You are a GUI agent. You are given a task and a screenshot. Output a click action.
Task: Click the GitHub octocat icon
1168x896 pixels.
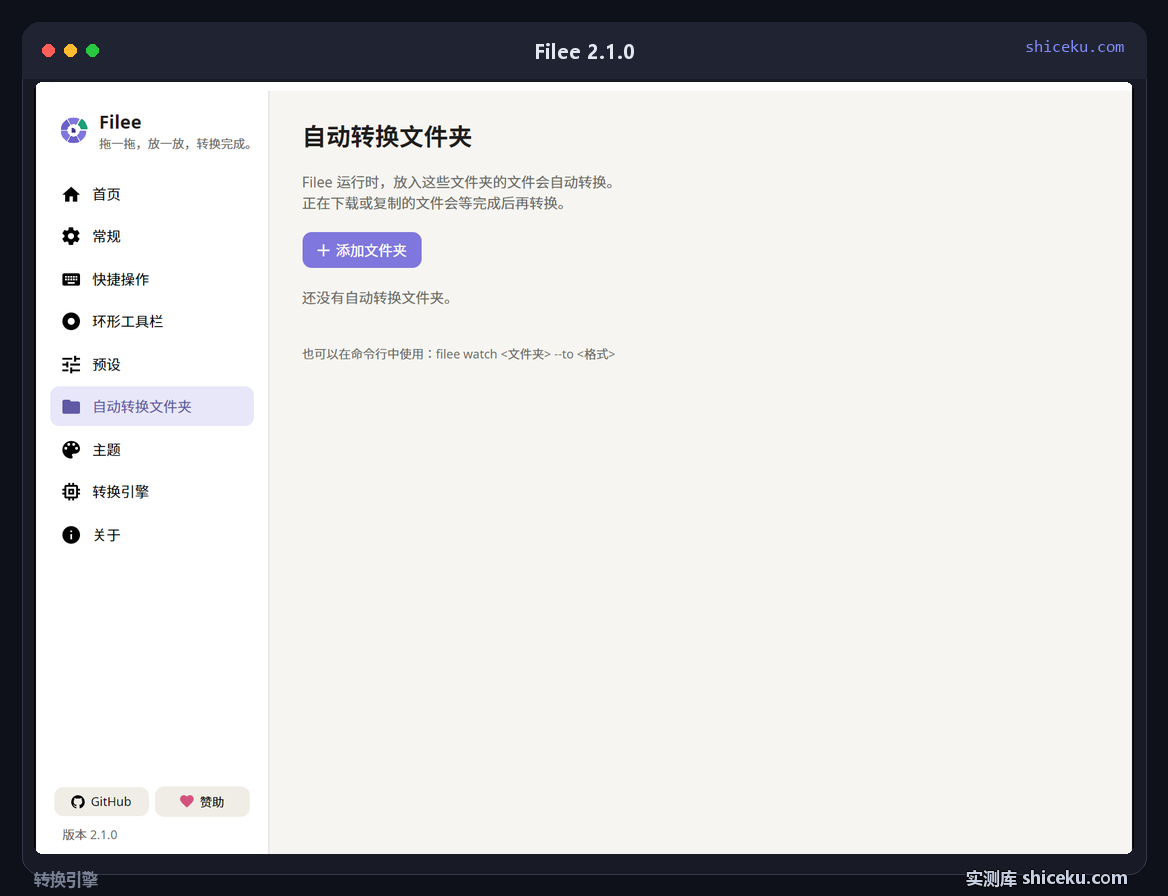[x=77, y=801]
